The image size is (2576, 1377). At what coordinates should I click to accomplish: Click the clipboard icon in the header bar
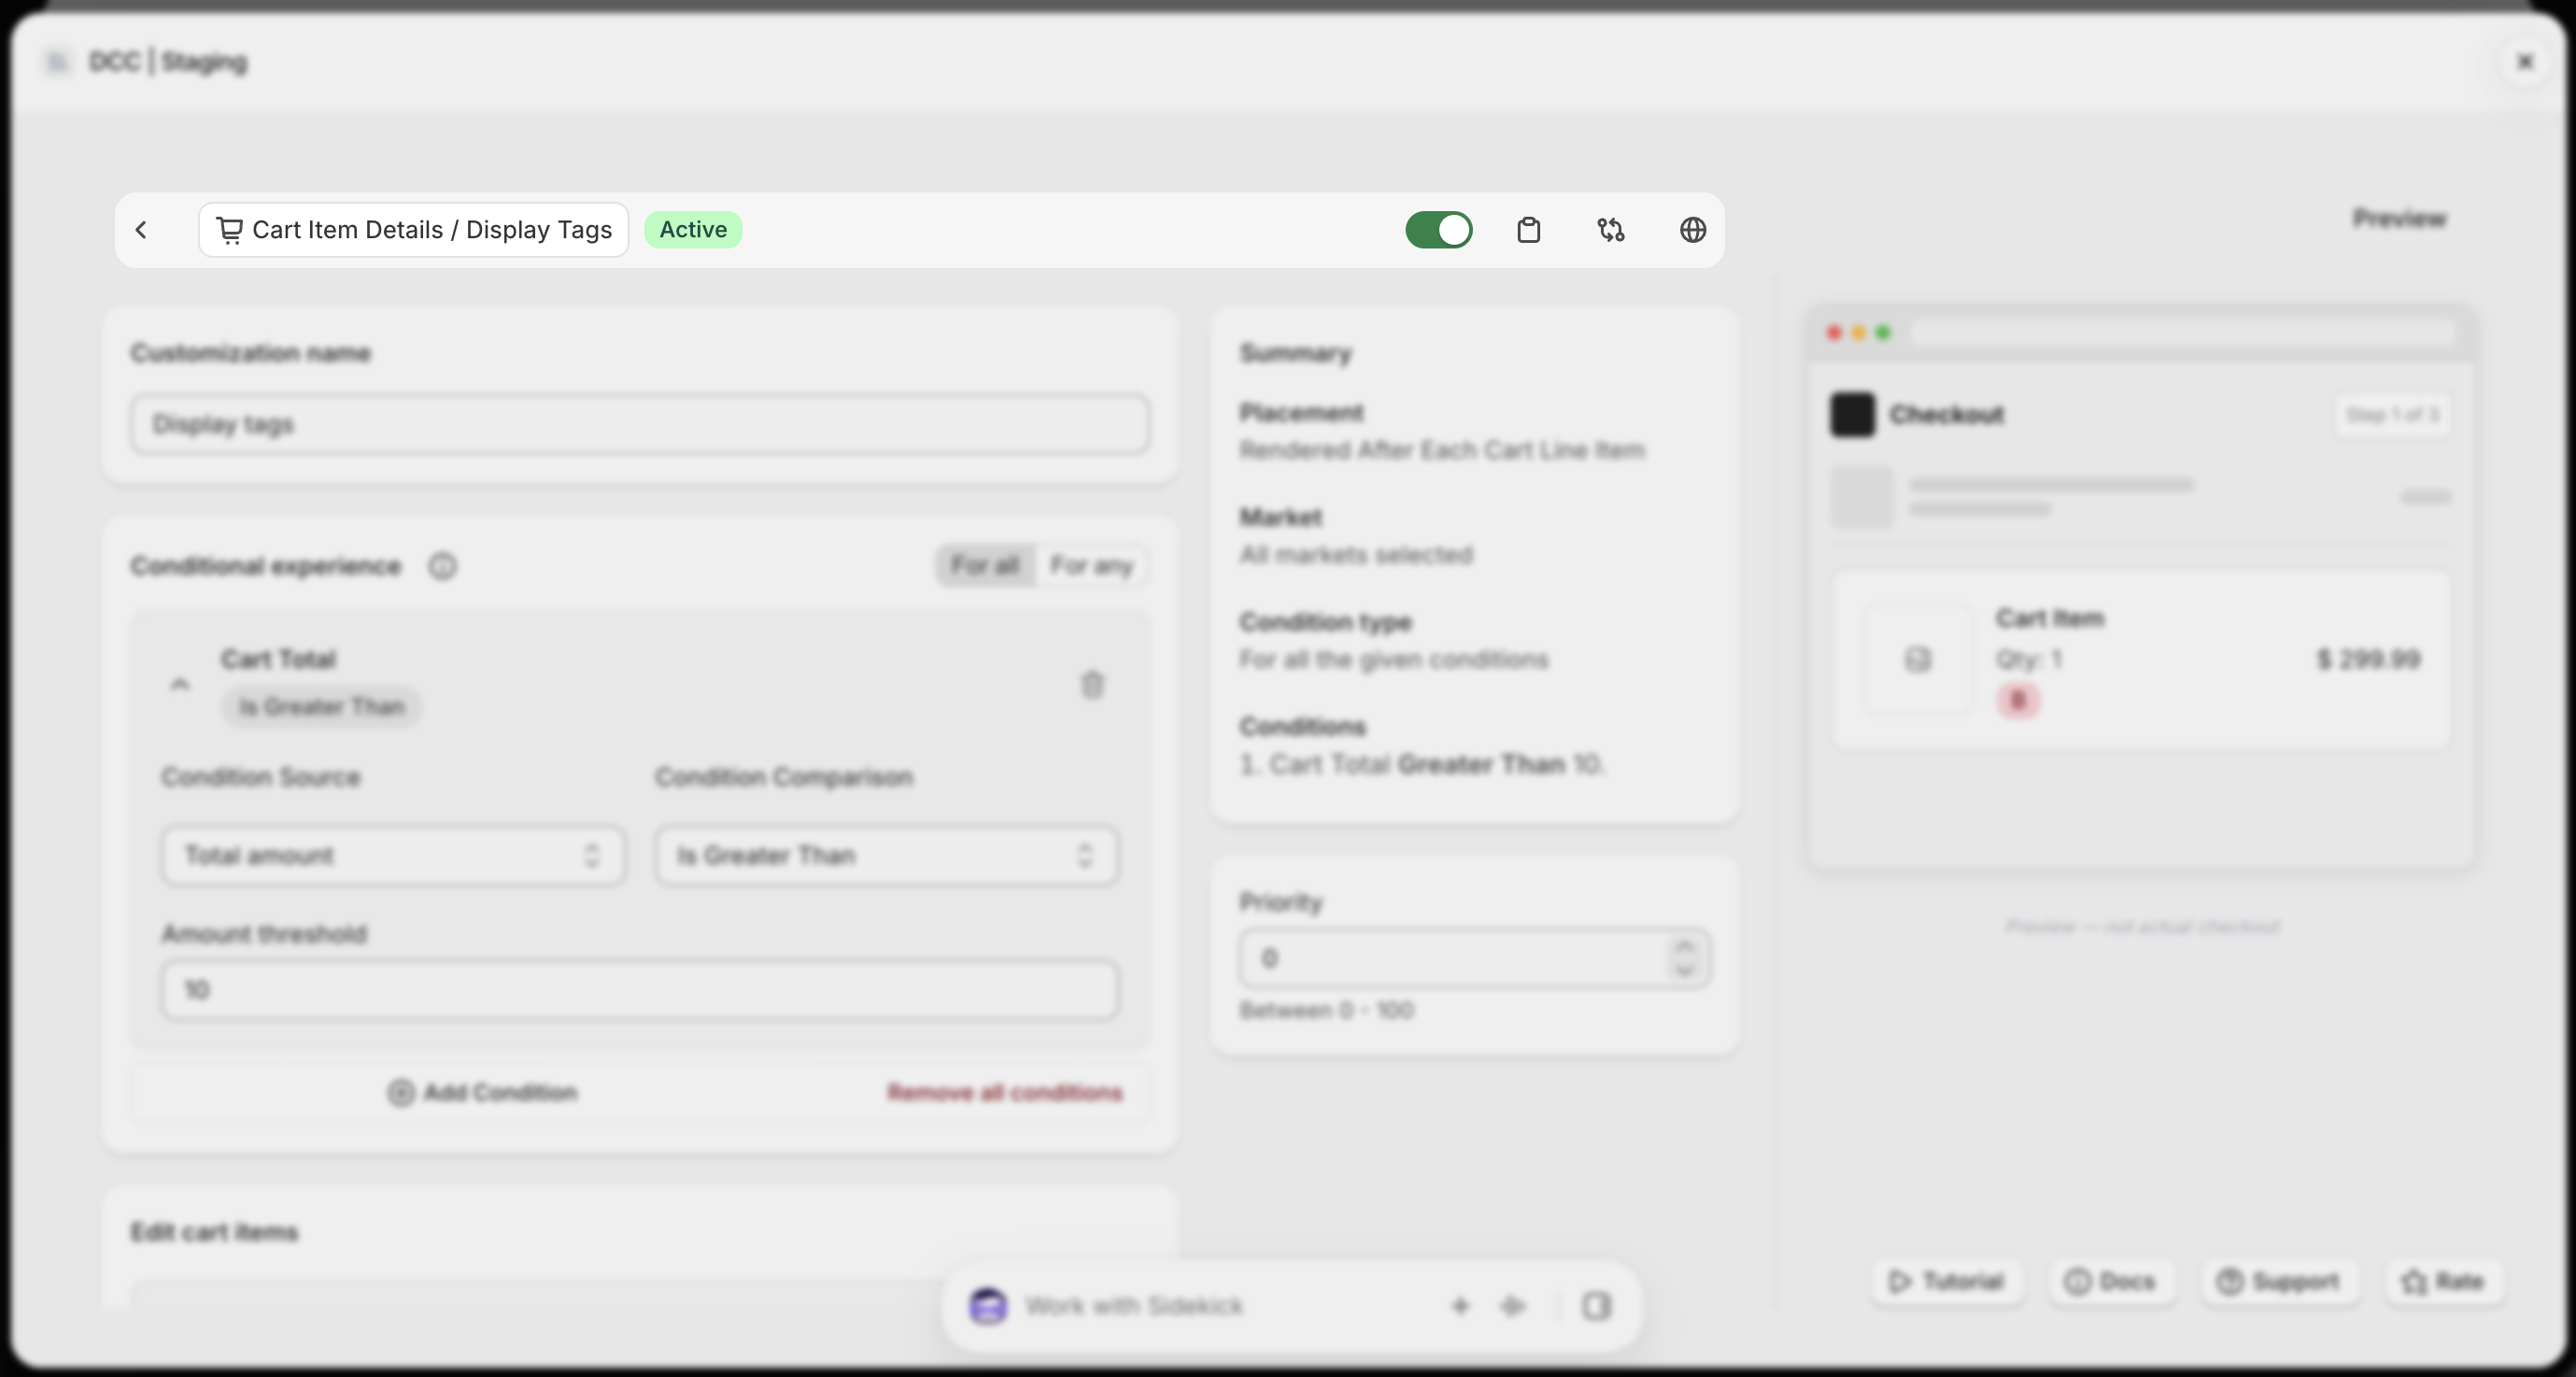(x=1528, y=230)
